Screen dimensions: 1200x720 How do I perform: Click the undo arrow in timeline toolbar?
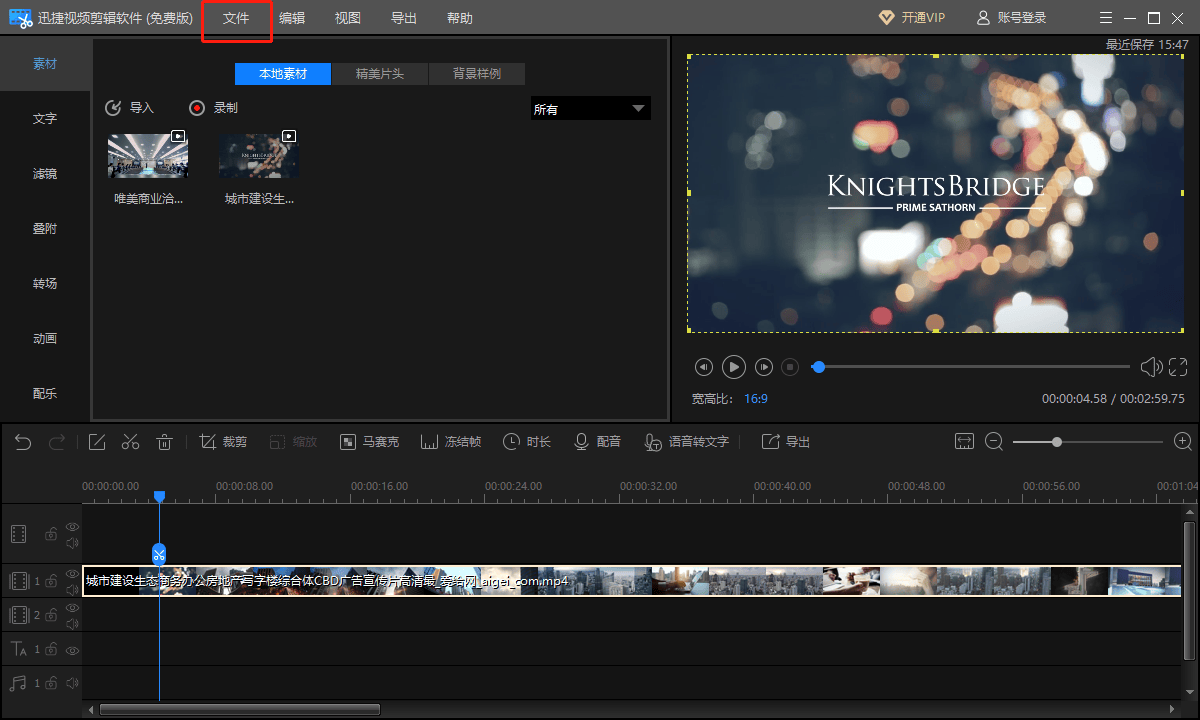point(23,442)
